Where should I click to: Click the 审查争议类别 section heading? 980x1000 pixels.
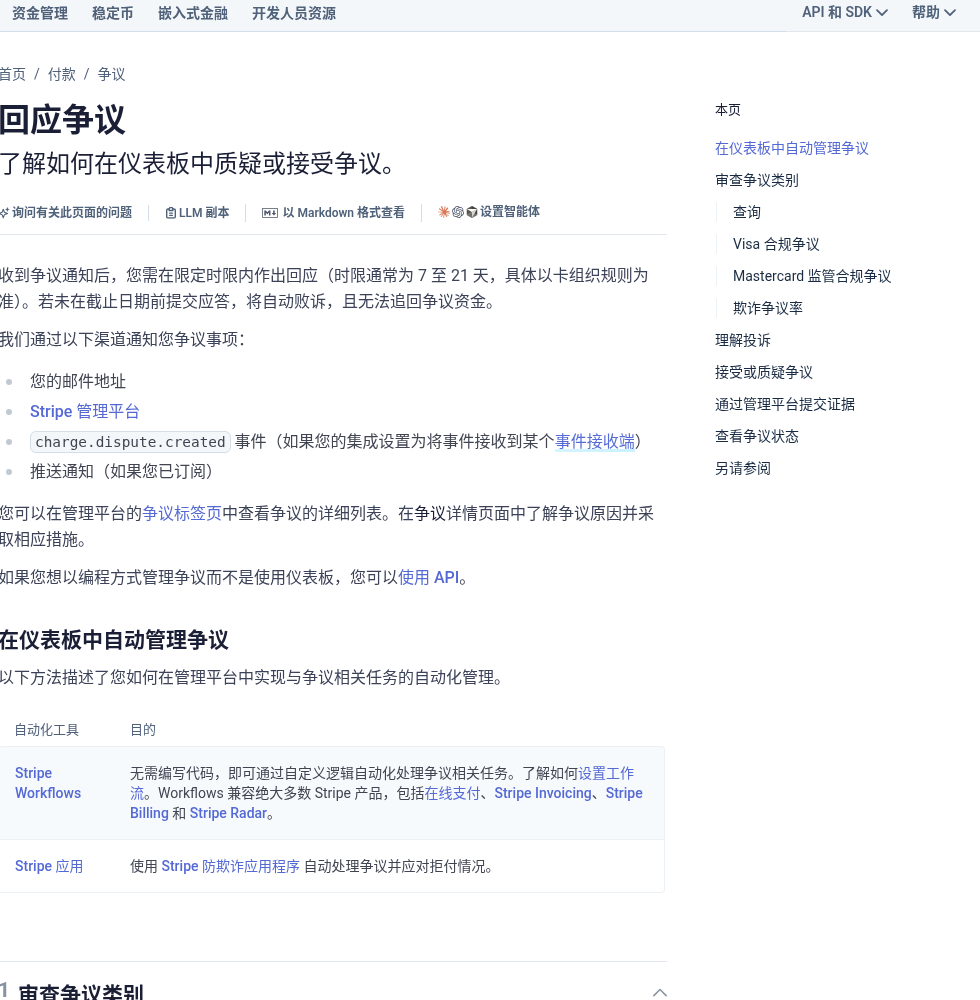coord(81,992)
